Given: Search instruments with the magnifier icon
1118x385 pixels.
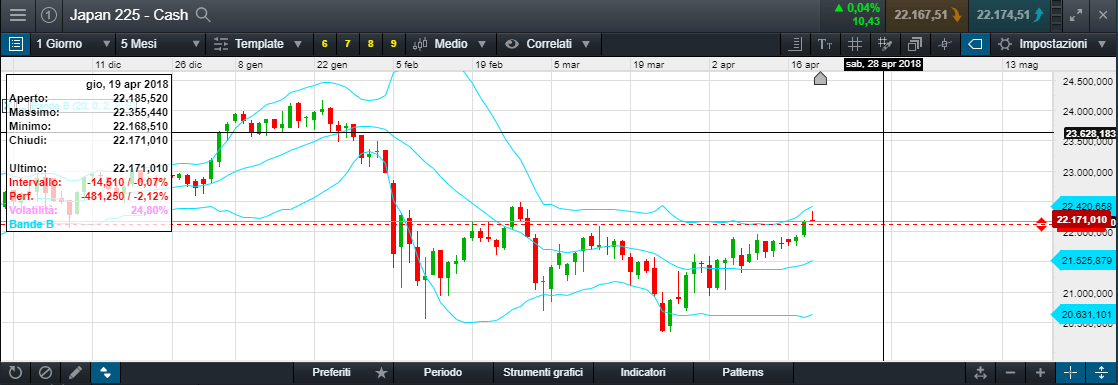Looking at the screenshot, I should click(203, 14).
